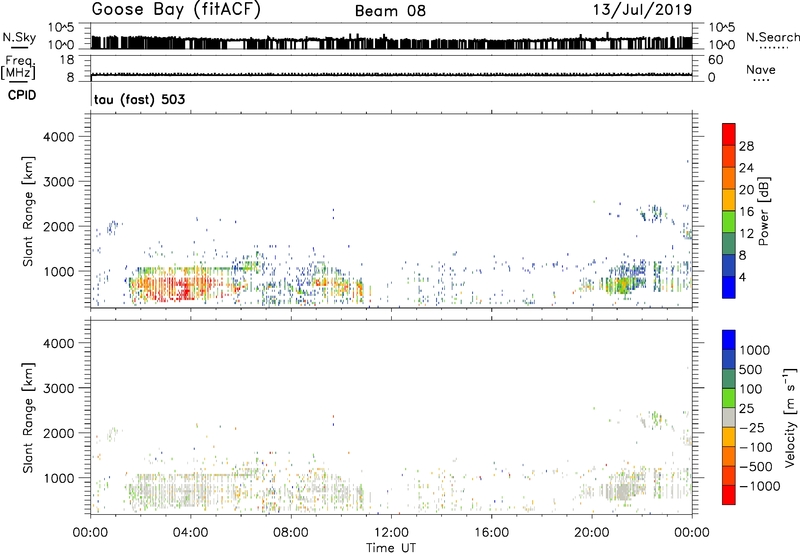Click the 'Goose Bay (fitACF)' title text

pyautogui.click(x=176, y=10)
